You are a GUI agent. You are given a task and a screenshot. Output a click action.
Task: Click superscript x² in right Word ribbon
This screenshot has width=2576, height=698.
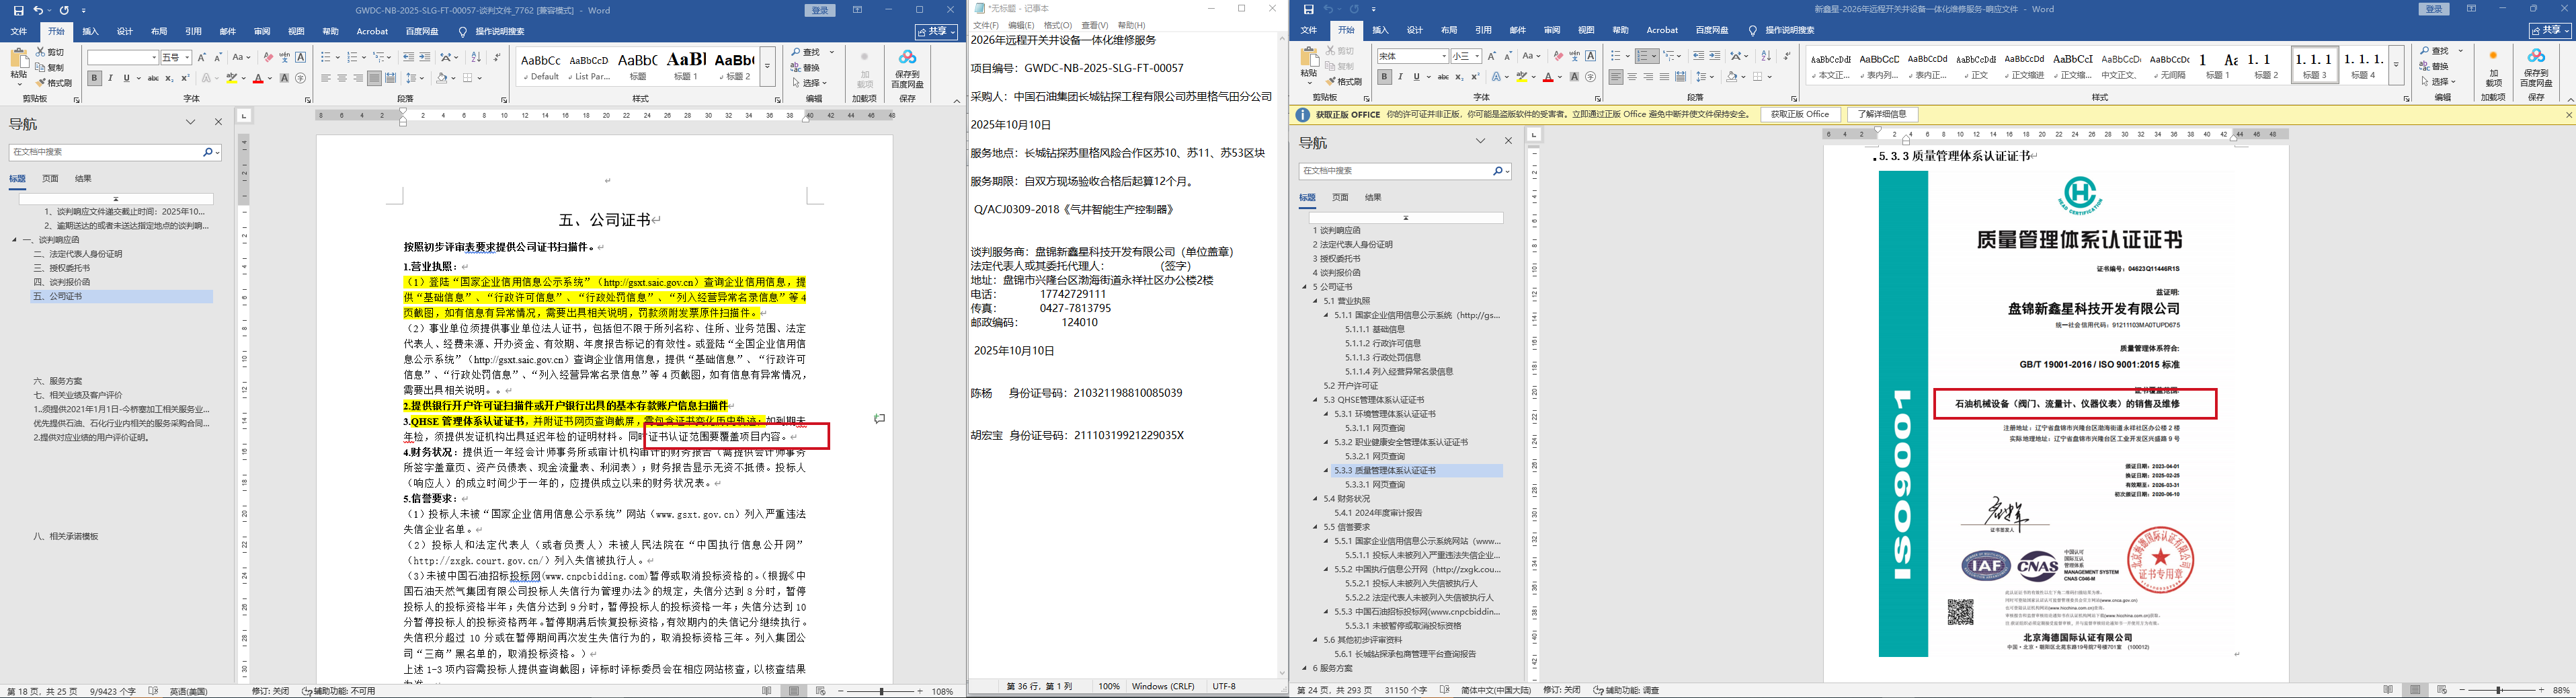[x=1475, y=77]
